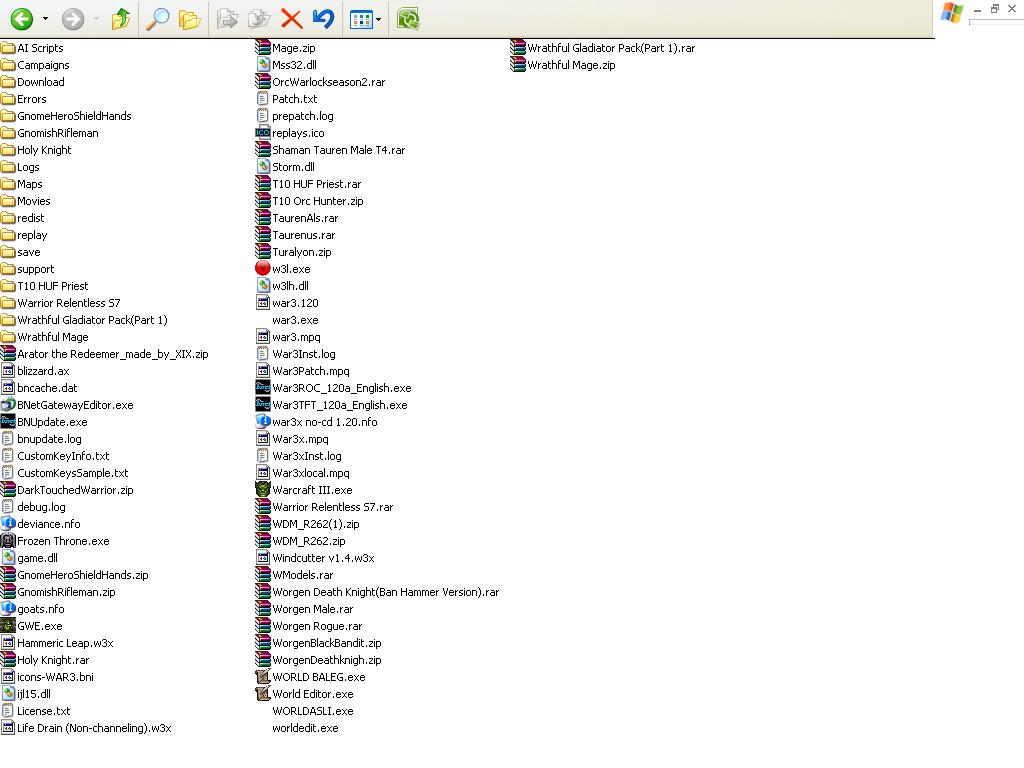Select the World Editor.exe icon
The image size is (1024, 768).
(x=263, y=693)
